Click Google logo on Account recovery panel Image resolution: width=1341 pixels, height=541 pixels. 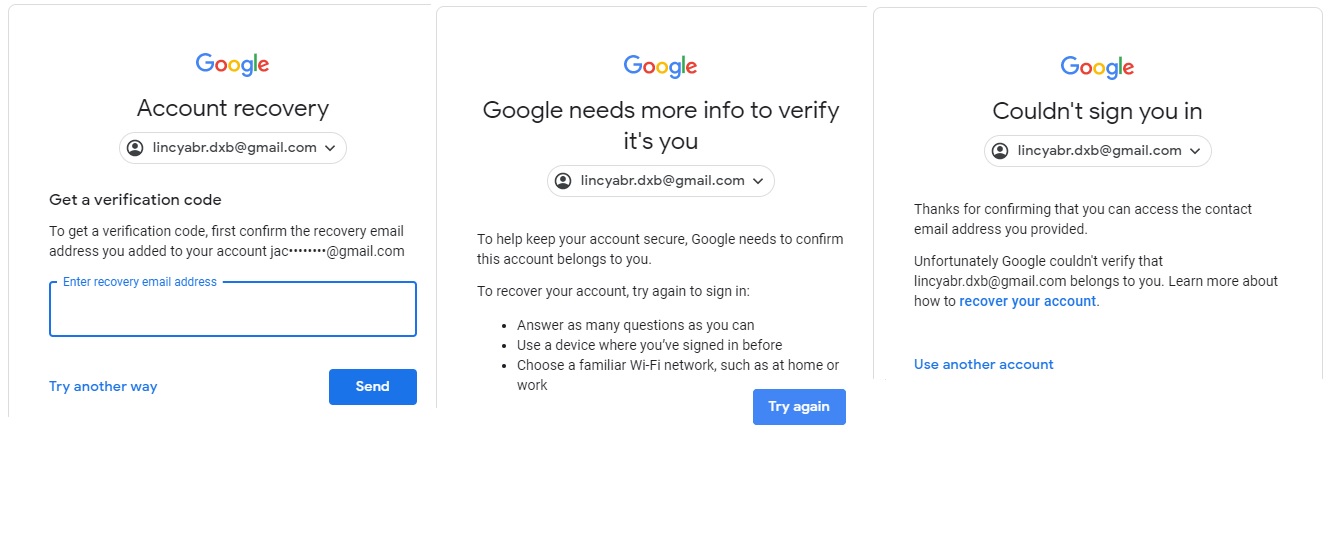coord(232,64)
